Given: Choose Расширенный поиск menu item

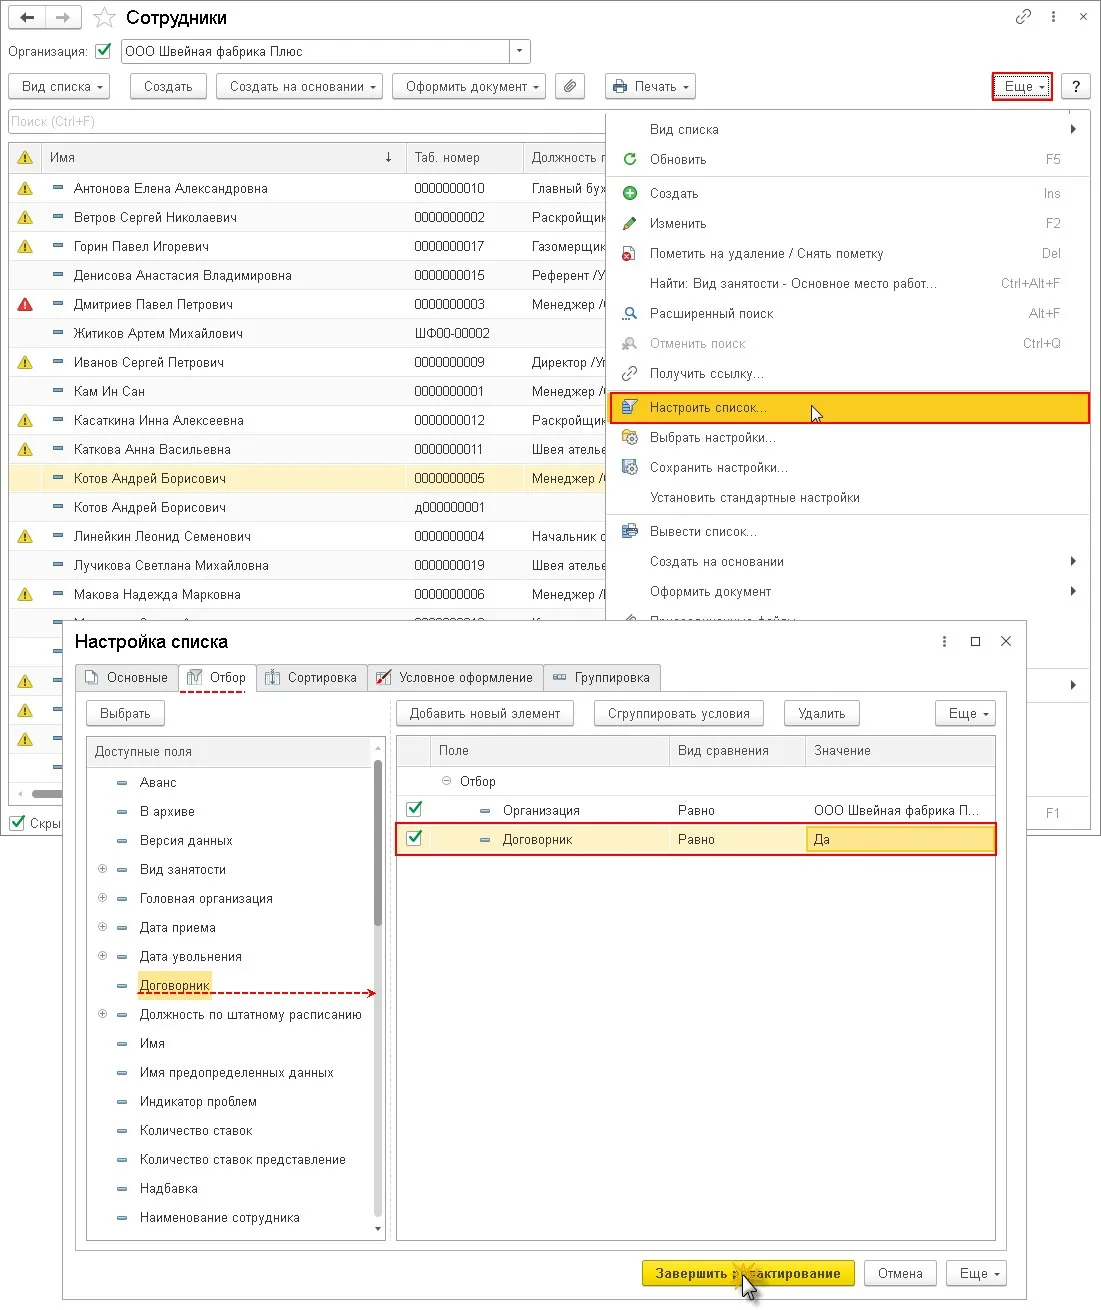Looking at the screenshot, I should [848, 313].
